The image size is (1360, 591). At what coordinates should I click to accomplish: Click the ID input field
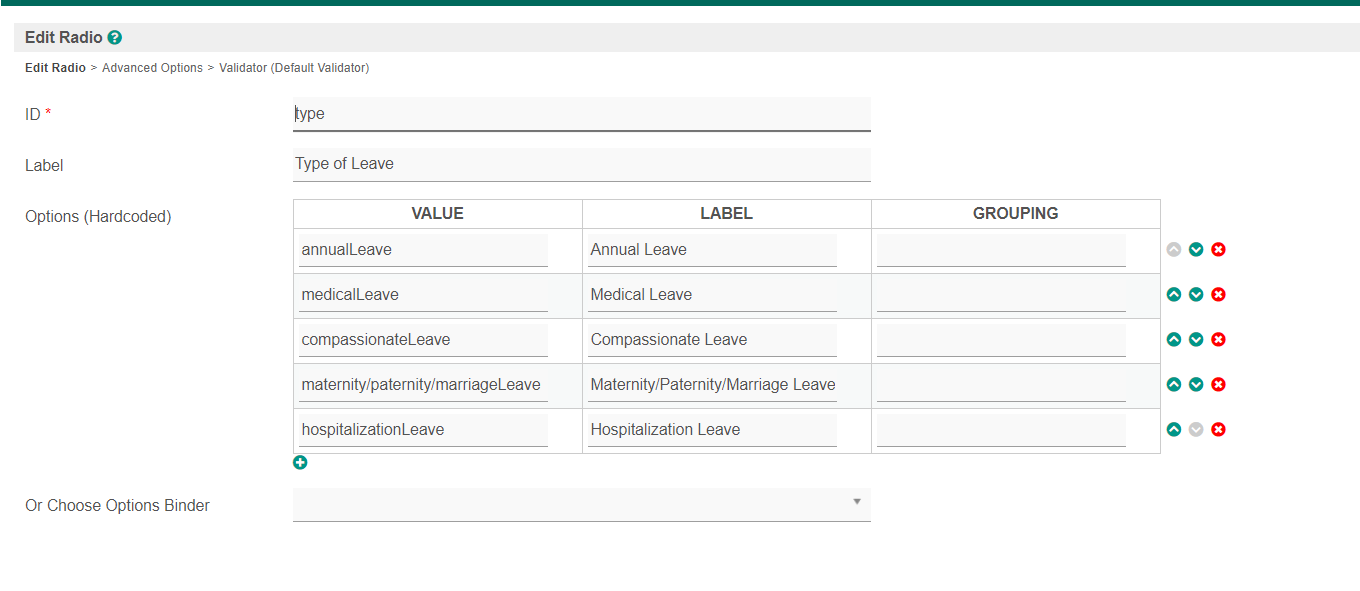581,114
